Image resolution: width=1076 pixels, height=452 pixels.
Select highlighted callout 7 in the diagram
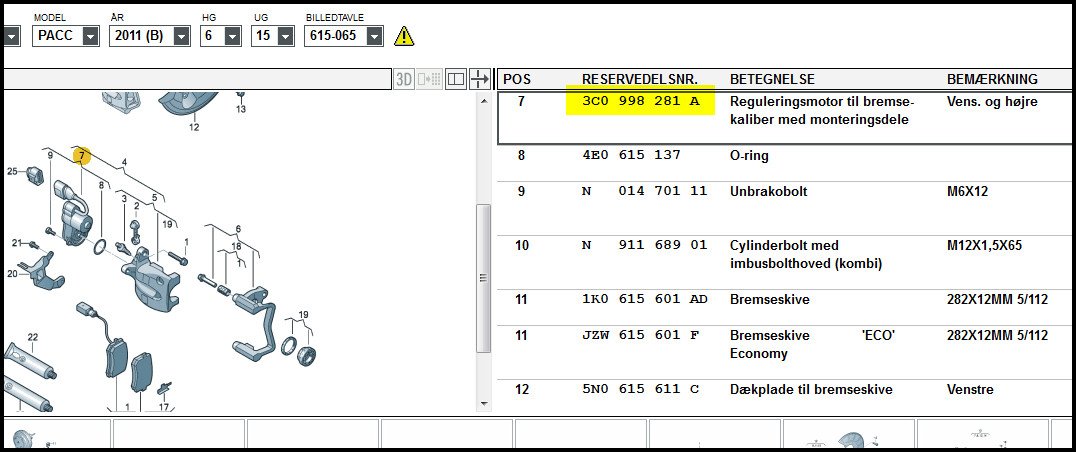[82, 155]
